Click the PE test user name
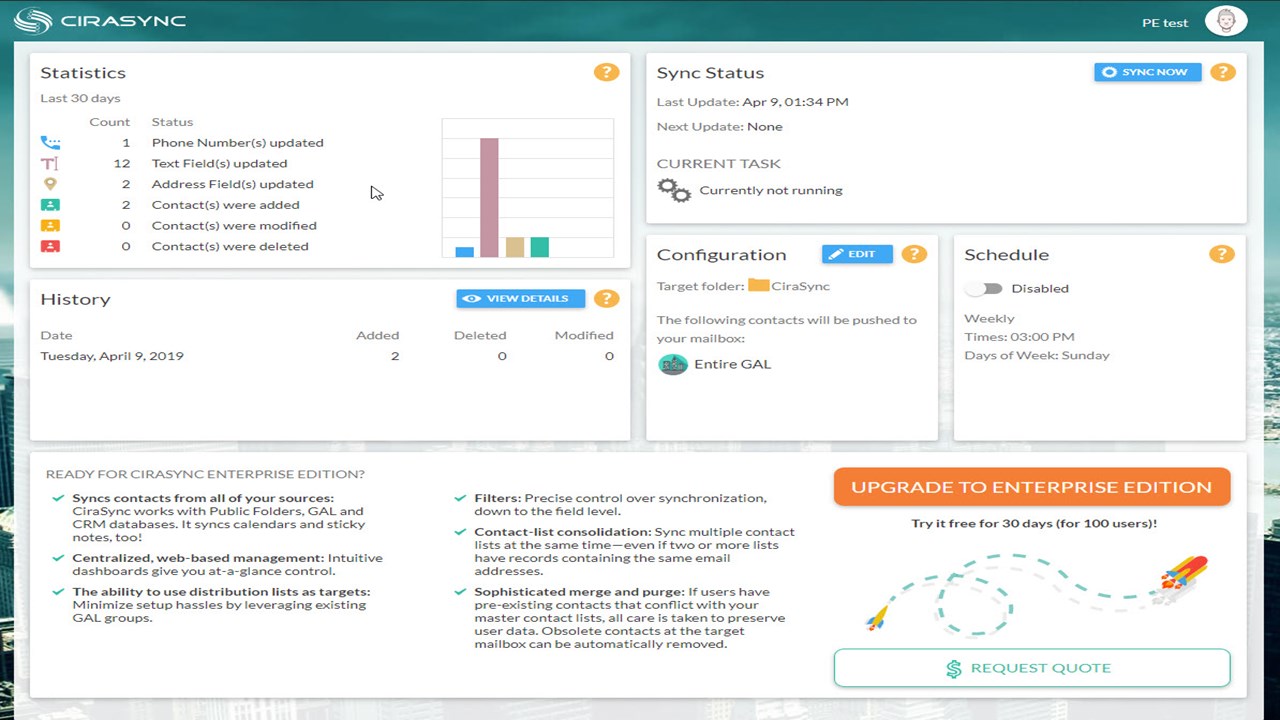The image size is (1280, 720). tap(1165, 22)
